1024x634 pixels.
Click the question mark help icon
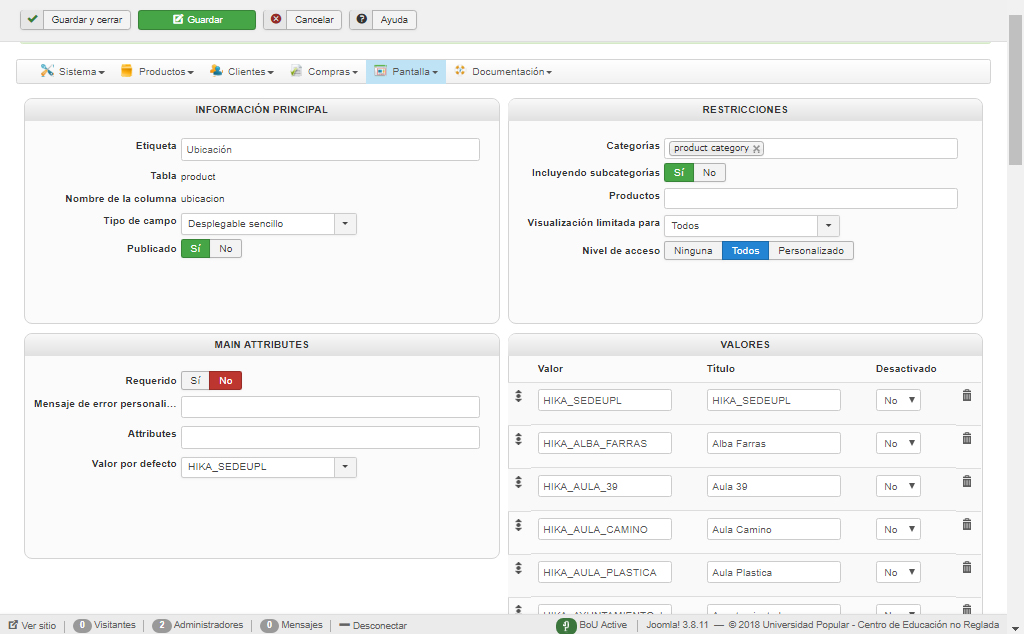click(x=361, y=19)
